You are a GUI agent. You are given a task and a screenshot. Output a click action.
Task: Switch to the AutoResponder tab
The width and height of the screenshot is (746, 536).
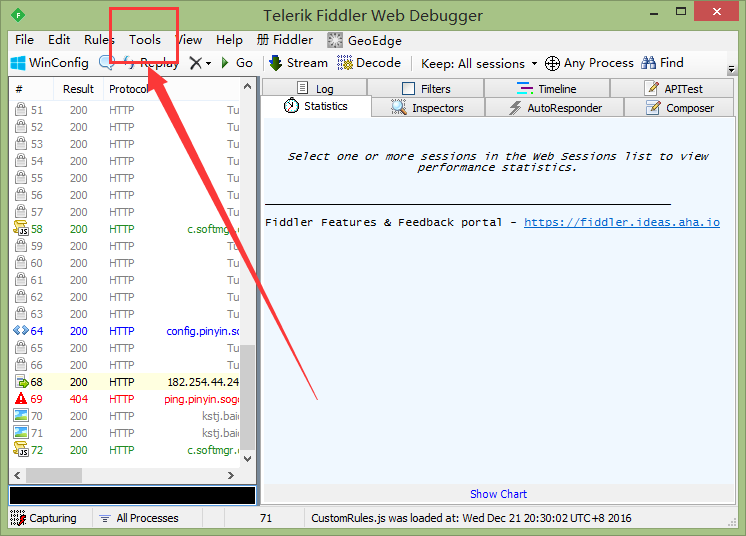(555, 108)
